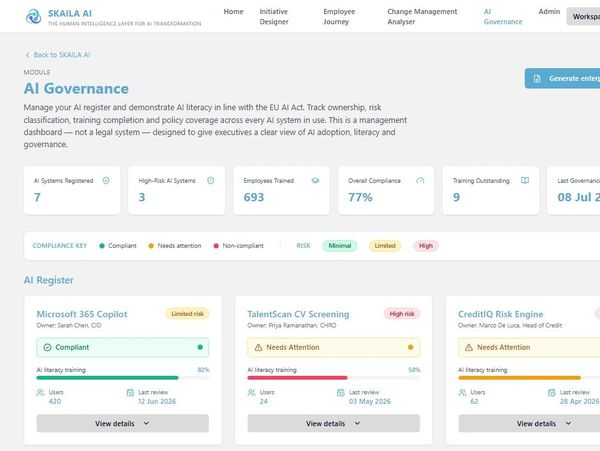Open the Workspace dropdown in header
The width and height of the screenshot is (600, 451).
click(583, 16)
